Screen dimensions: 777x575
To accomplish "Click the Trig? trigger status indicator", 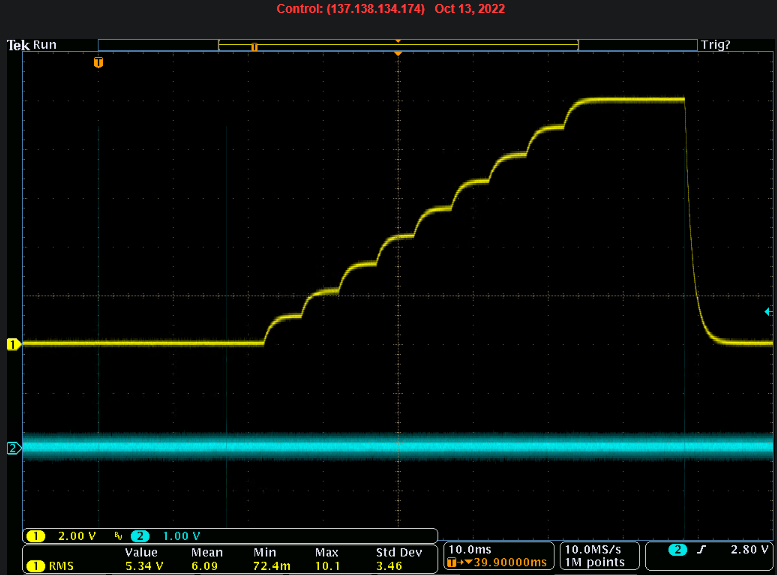I will (715, 45).
